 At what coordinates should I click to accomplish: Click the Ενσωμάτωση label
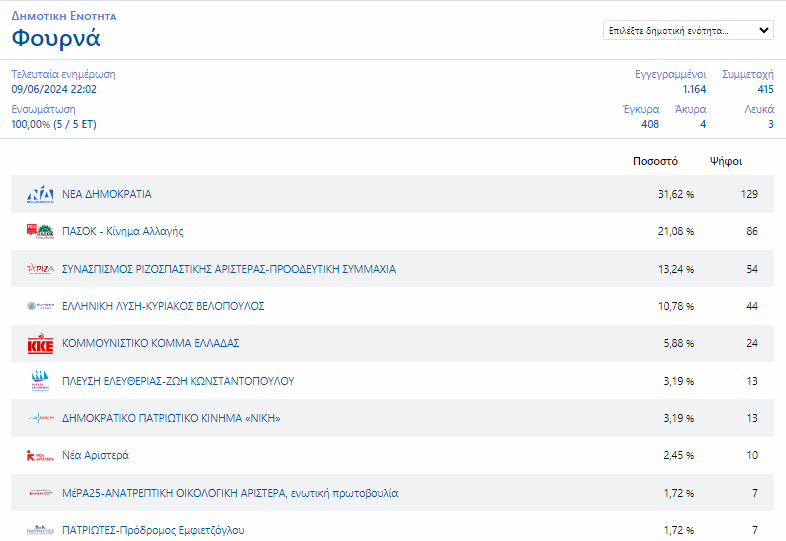click(x=44, y=109)
